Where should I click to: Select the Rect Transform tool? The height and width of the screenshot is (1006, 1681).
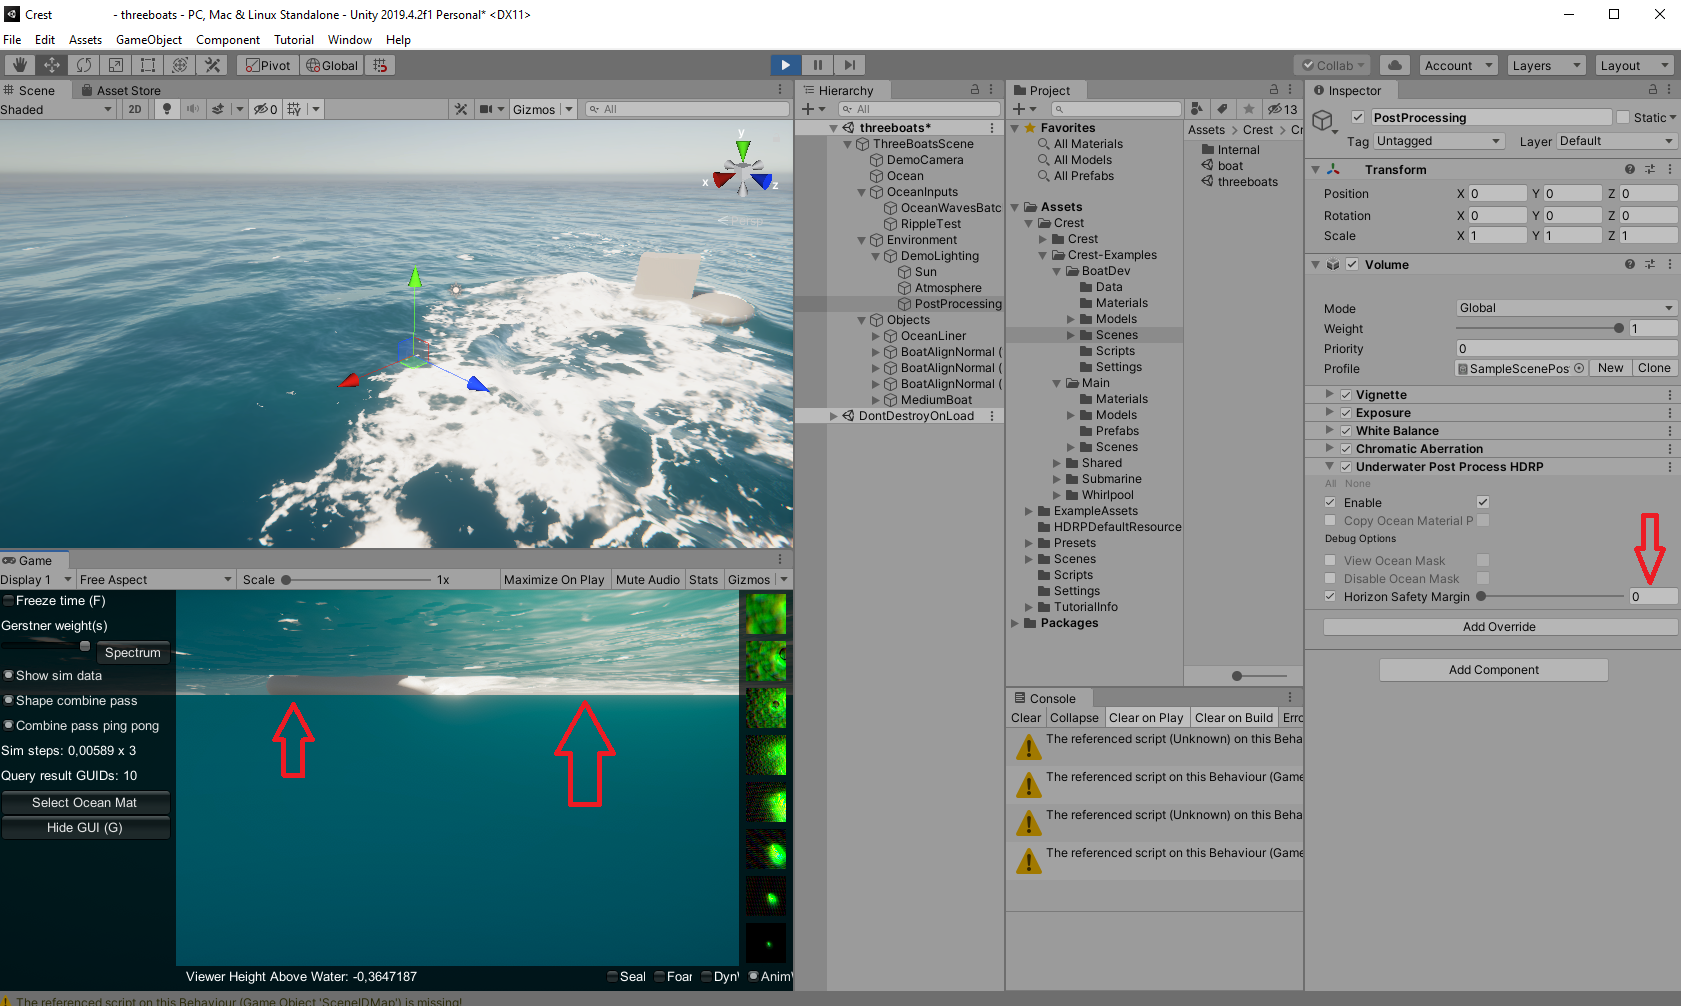coord(147,64)
